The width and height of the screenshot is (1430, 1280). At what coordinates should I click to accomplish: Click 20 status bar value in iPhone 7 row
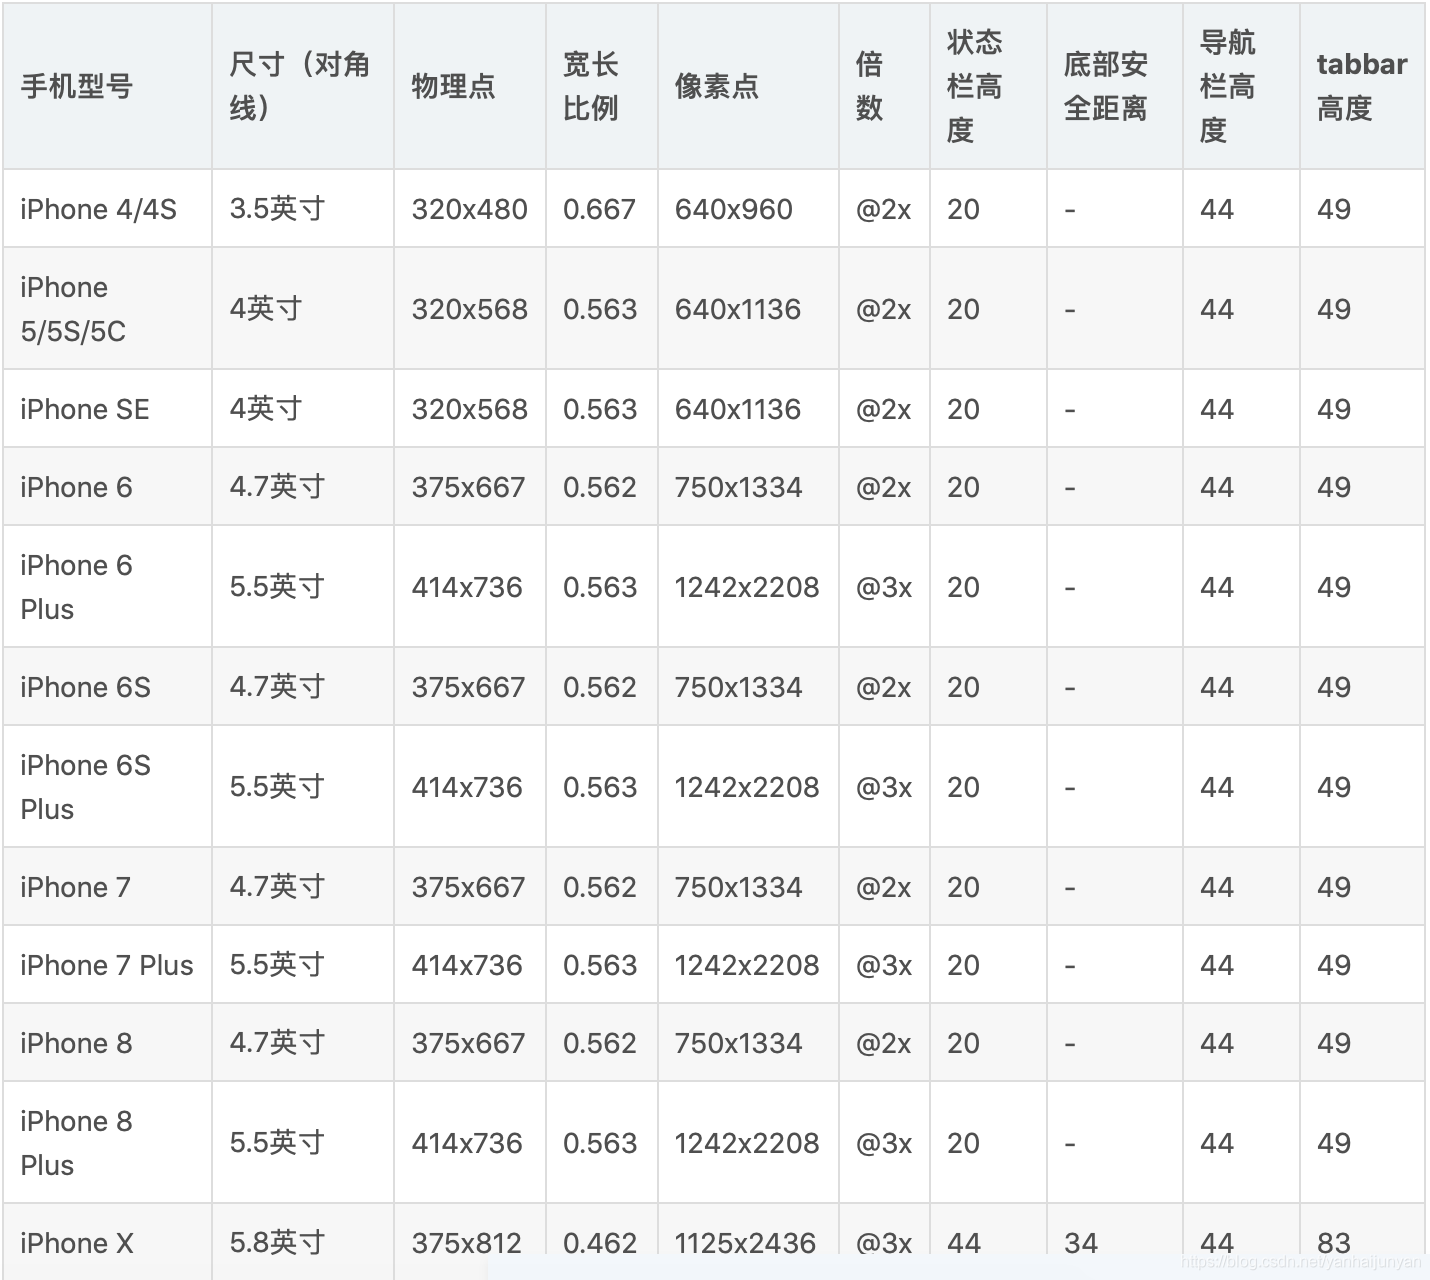pyautogui.click(x=963, y=887)
